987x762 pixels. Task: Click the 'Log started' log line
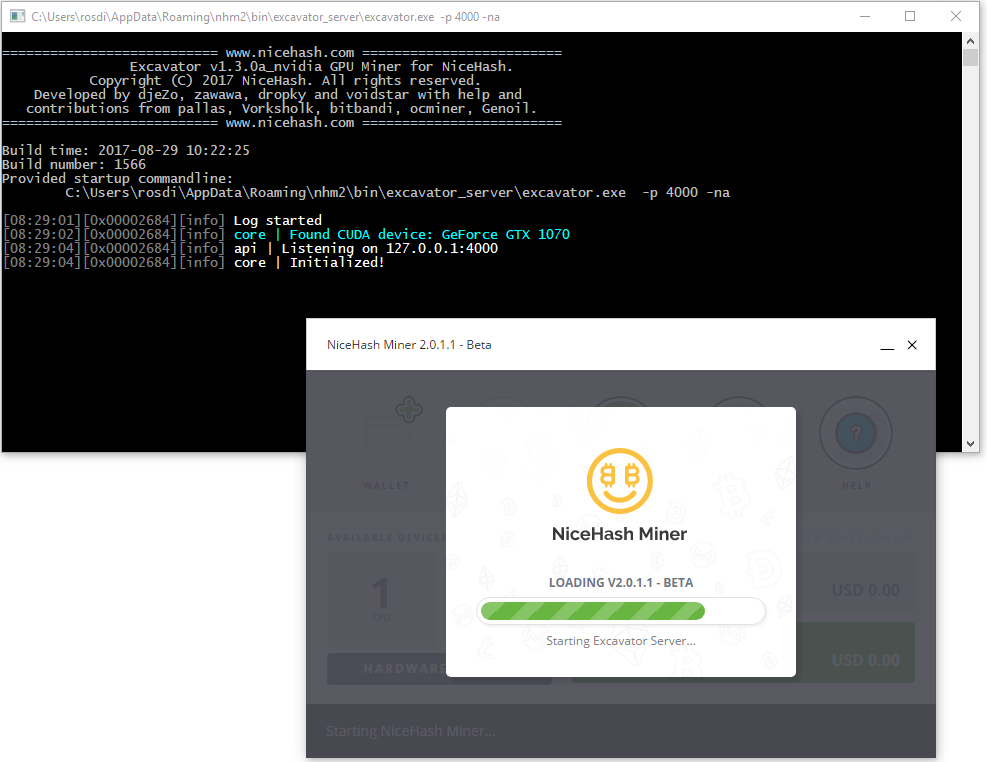[278, 220]
